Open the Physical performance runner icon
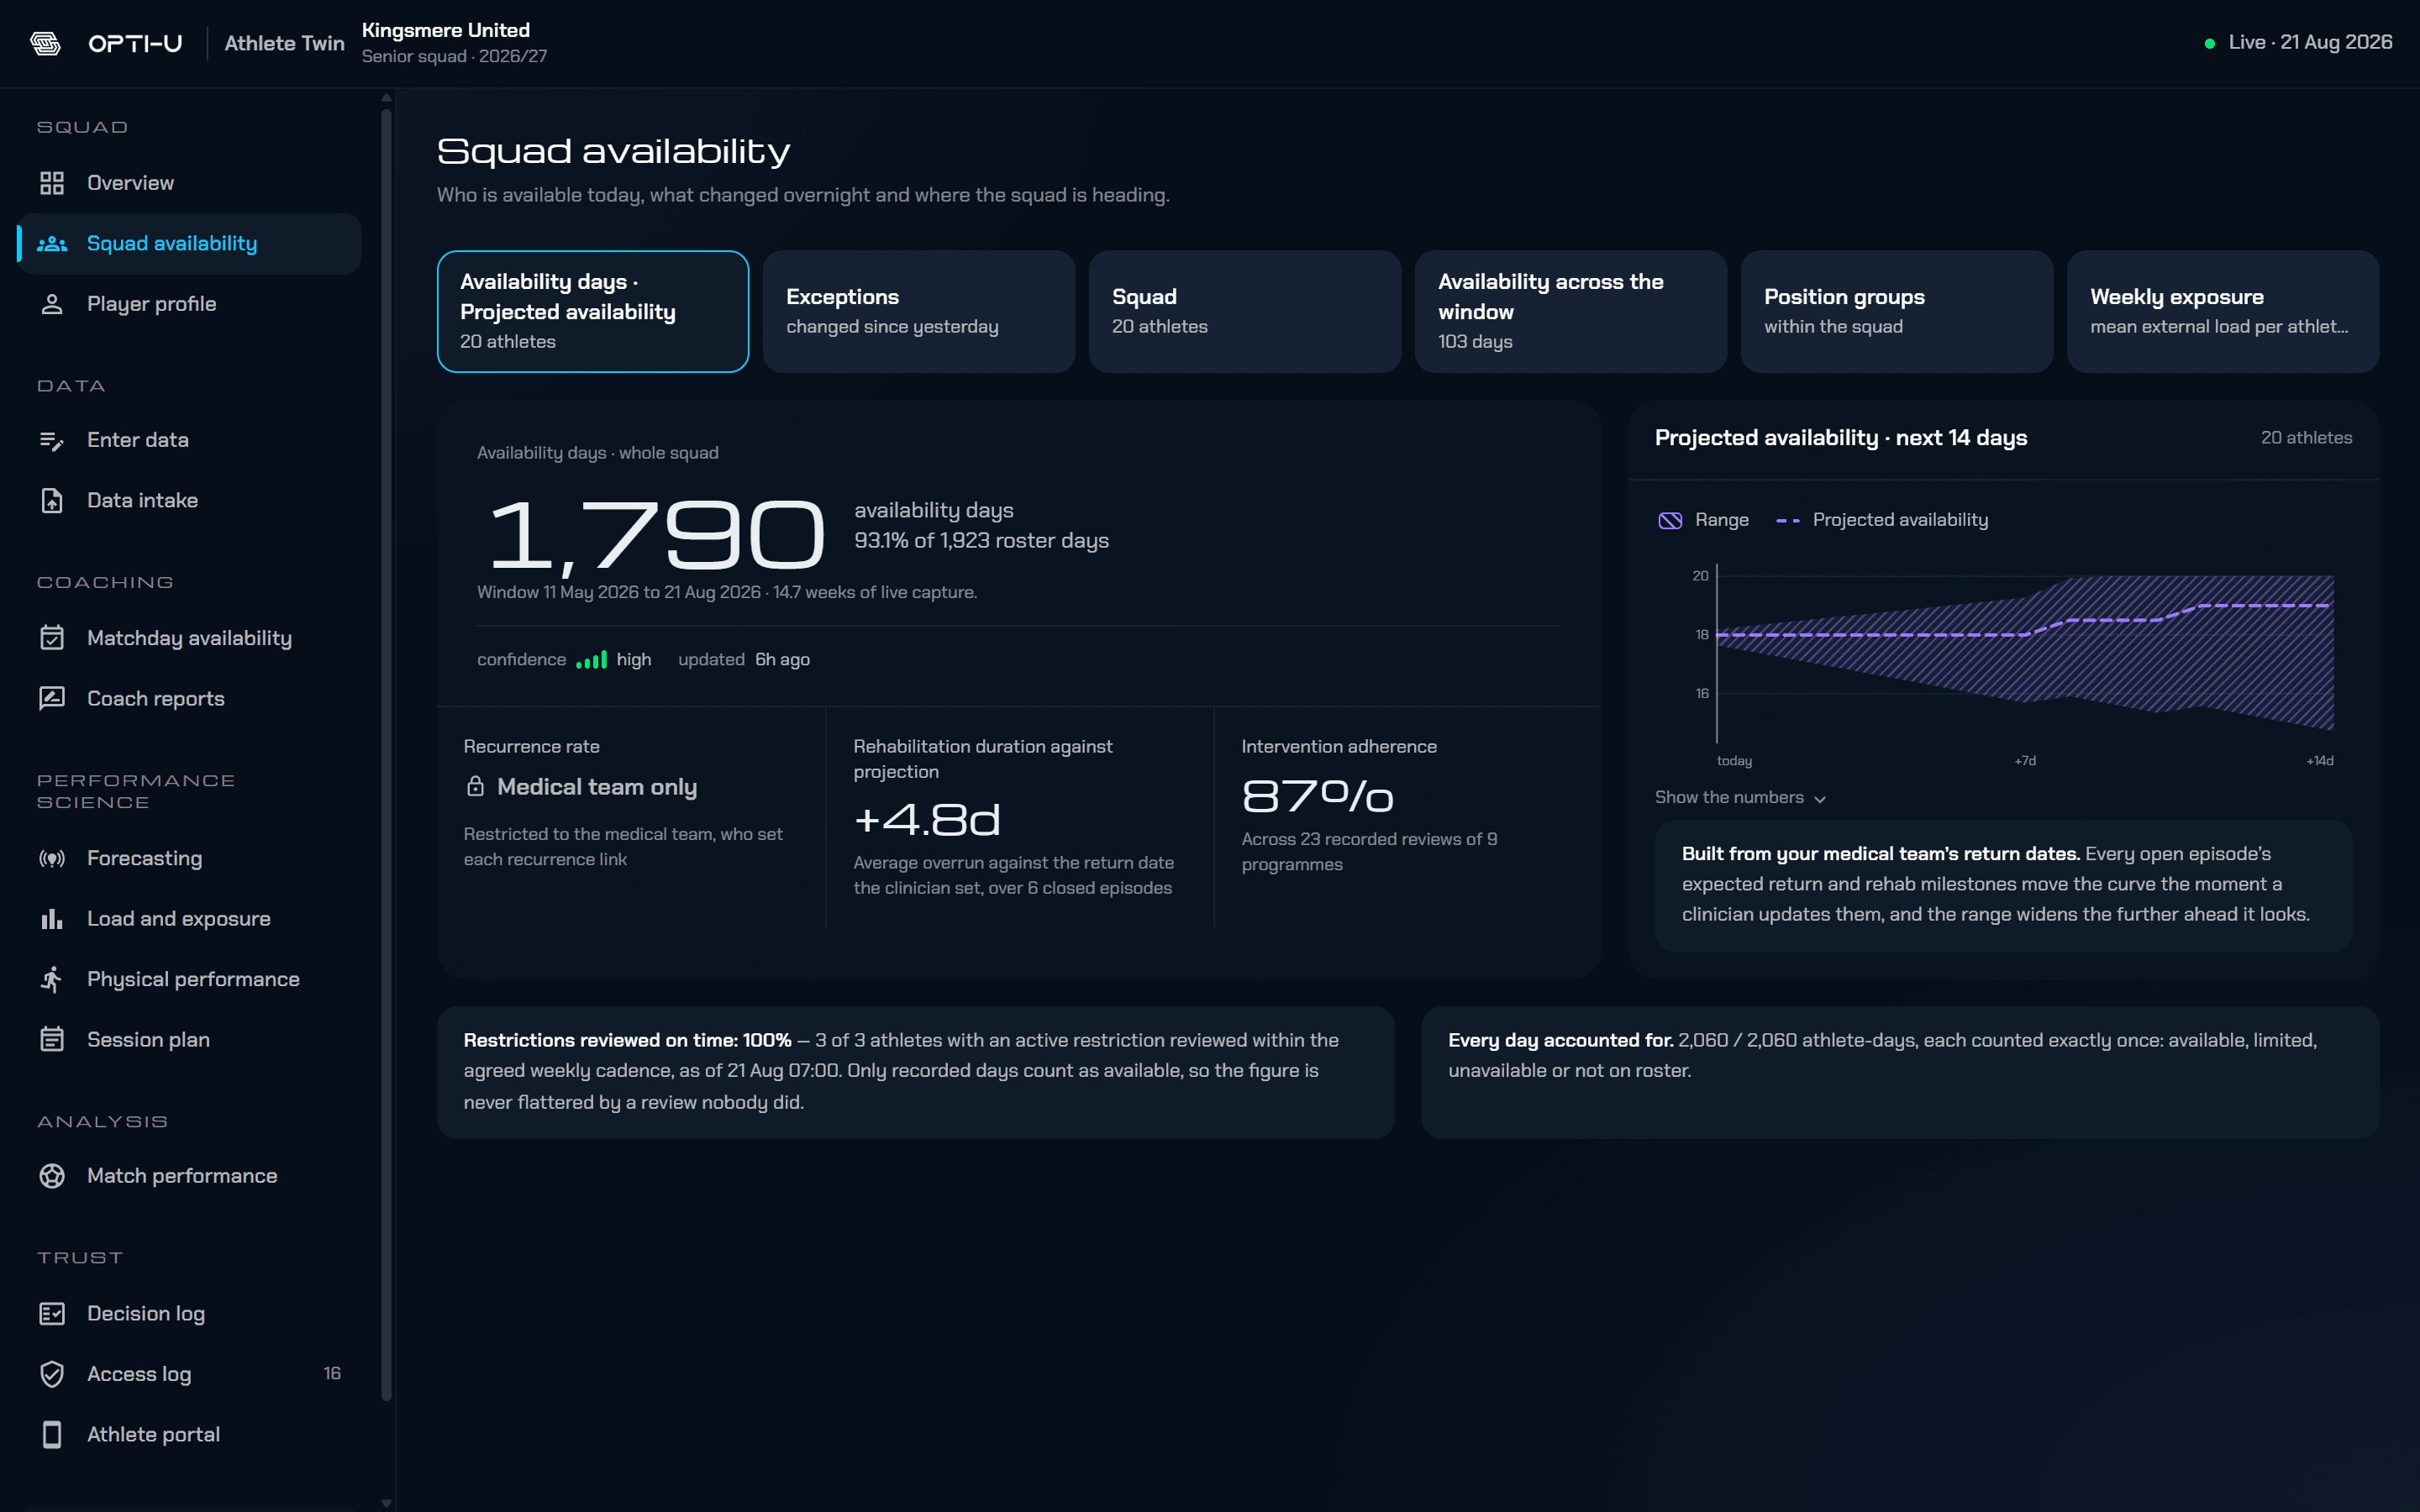The height and width of the screenshot is (1512, 2420). pyautogui.click(x=52, y=979)
